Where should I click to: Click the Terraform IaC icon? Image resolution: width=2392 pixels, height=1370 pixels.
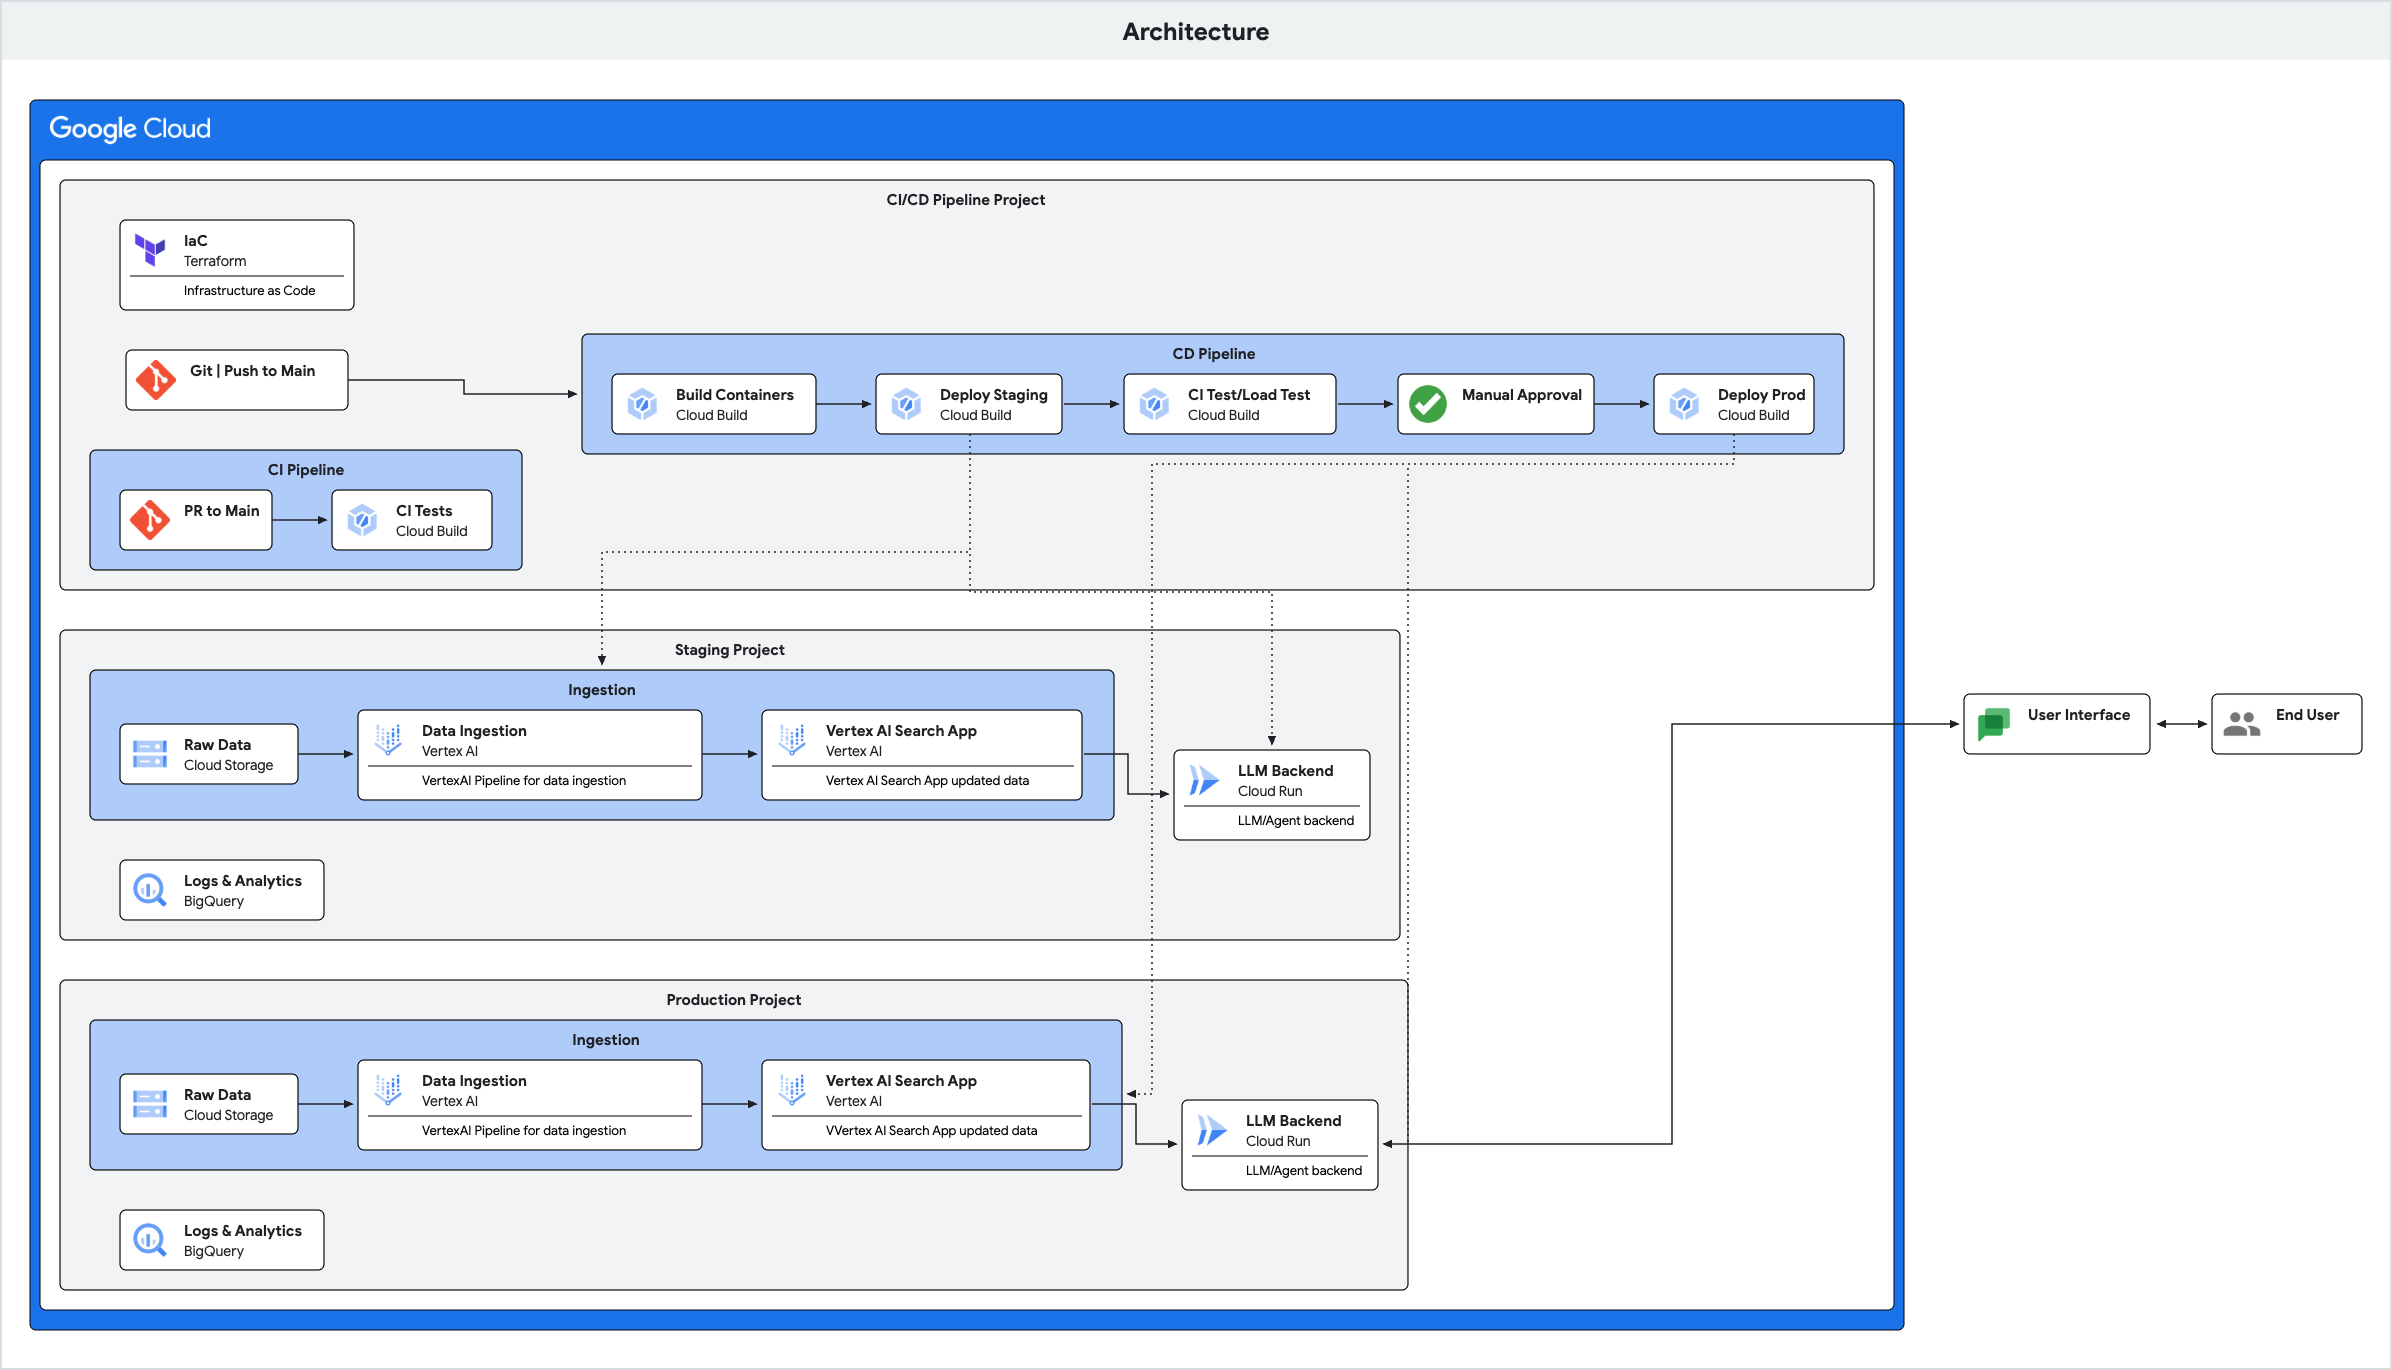click(150, 250)
